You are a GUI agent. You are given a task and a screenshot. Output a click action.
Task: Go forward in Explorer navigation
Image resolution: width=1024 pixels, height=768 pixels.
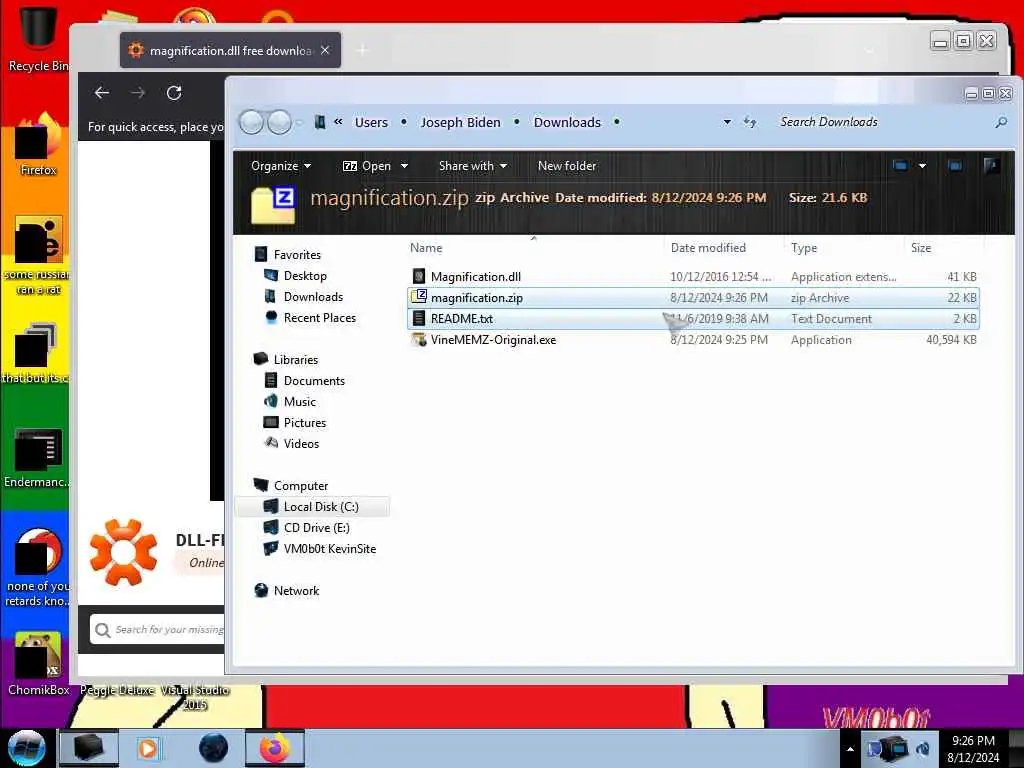click(x=280, y=122)
